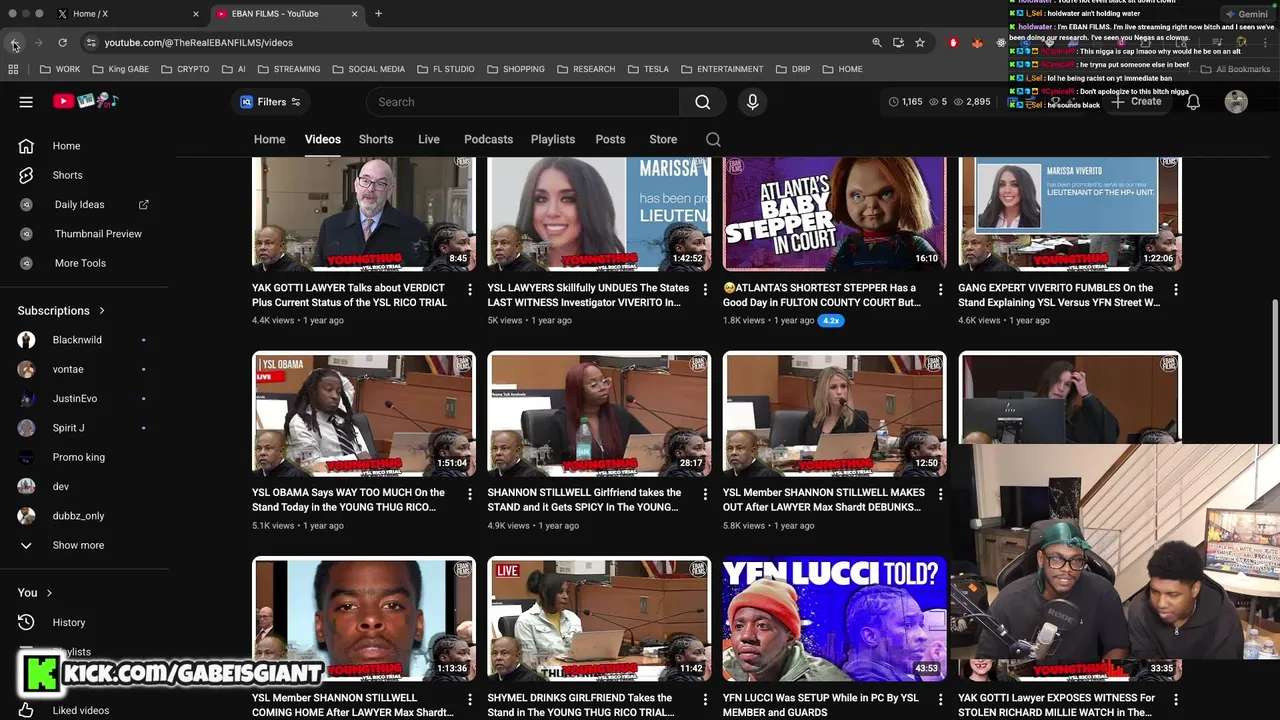
Task: Bookmark this page with the star icon
Action: point(920,43)
